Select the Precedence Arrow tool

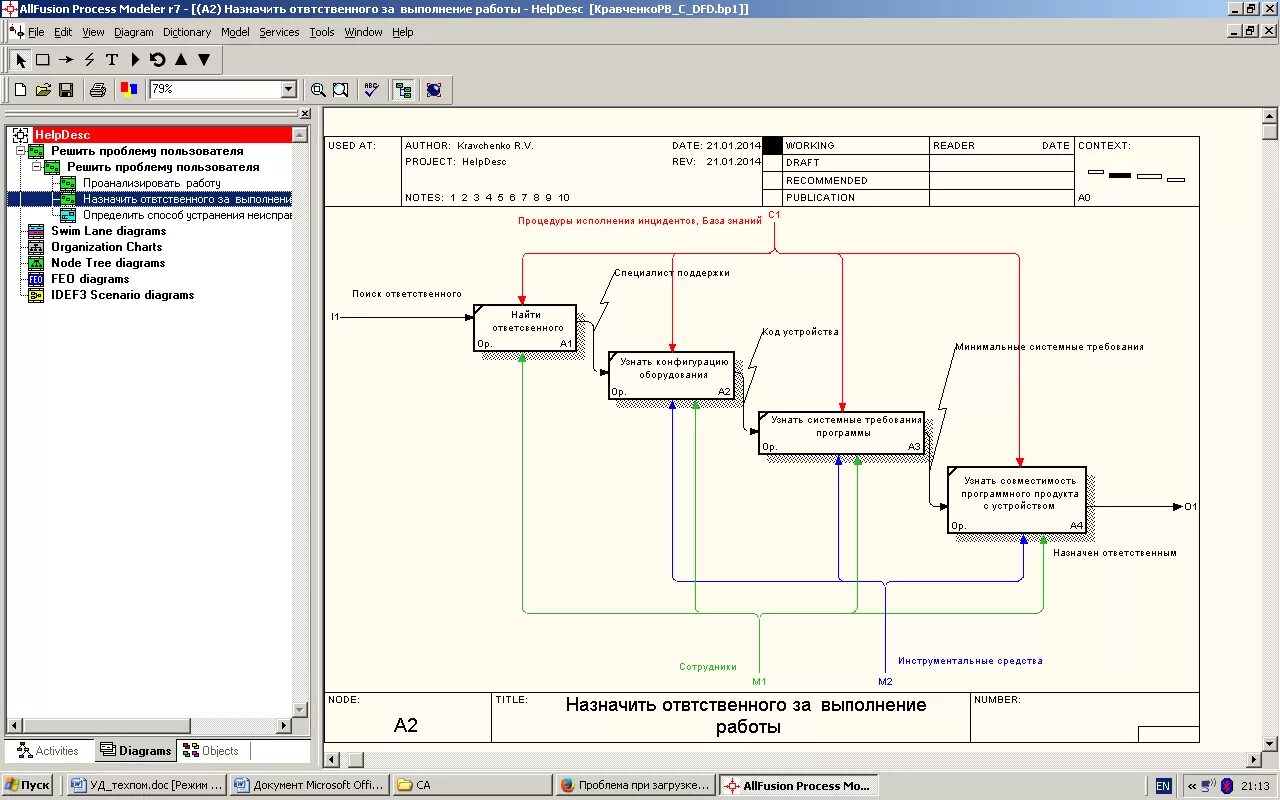[64, 59]
